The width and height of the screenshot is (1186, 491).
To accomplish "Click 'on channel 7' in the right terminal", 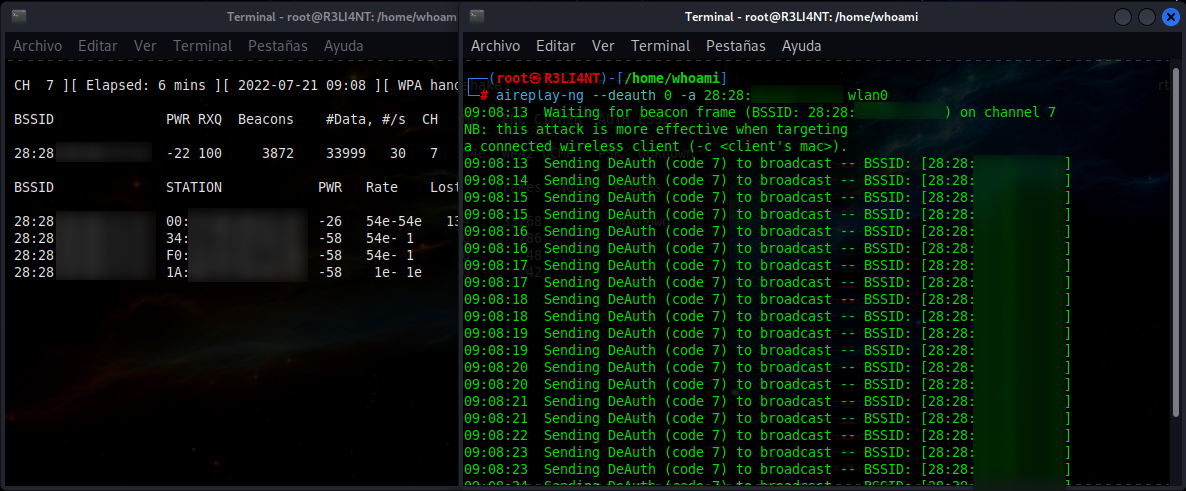I will point(1007,113).
